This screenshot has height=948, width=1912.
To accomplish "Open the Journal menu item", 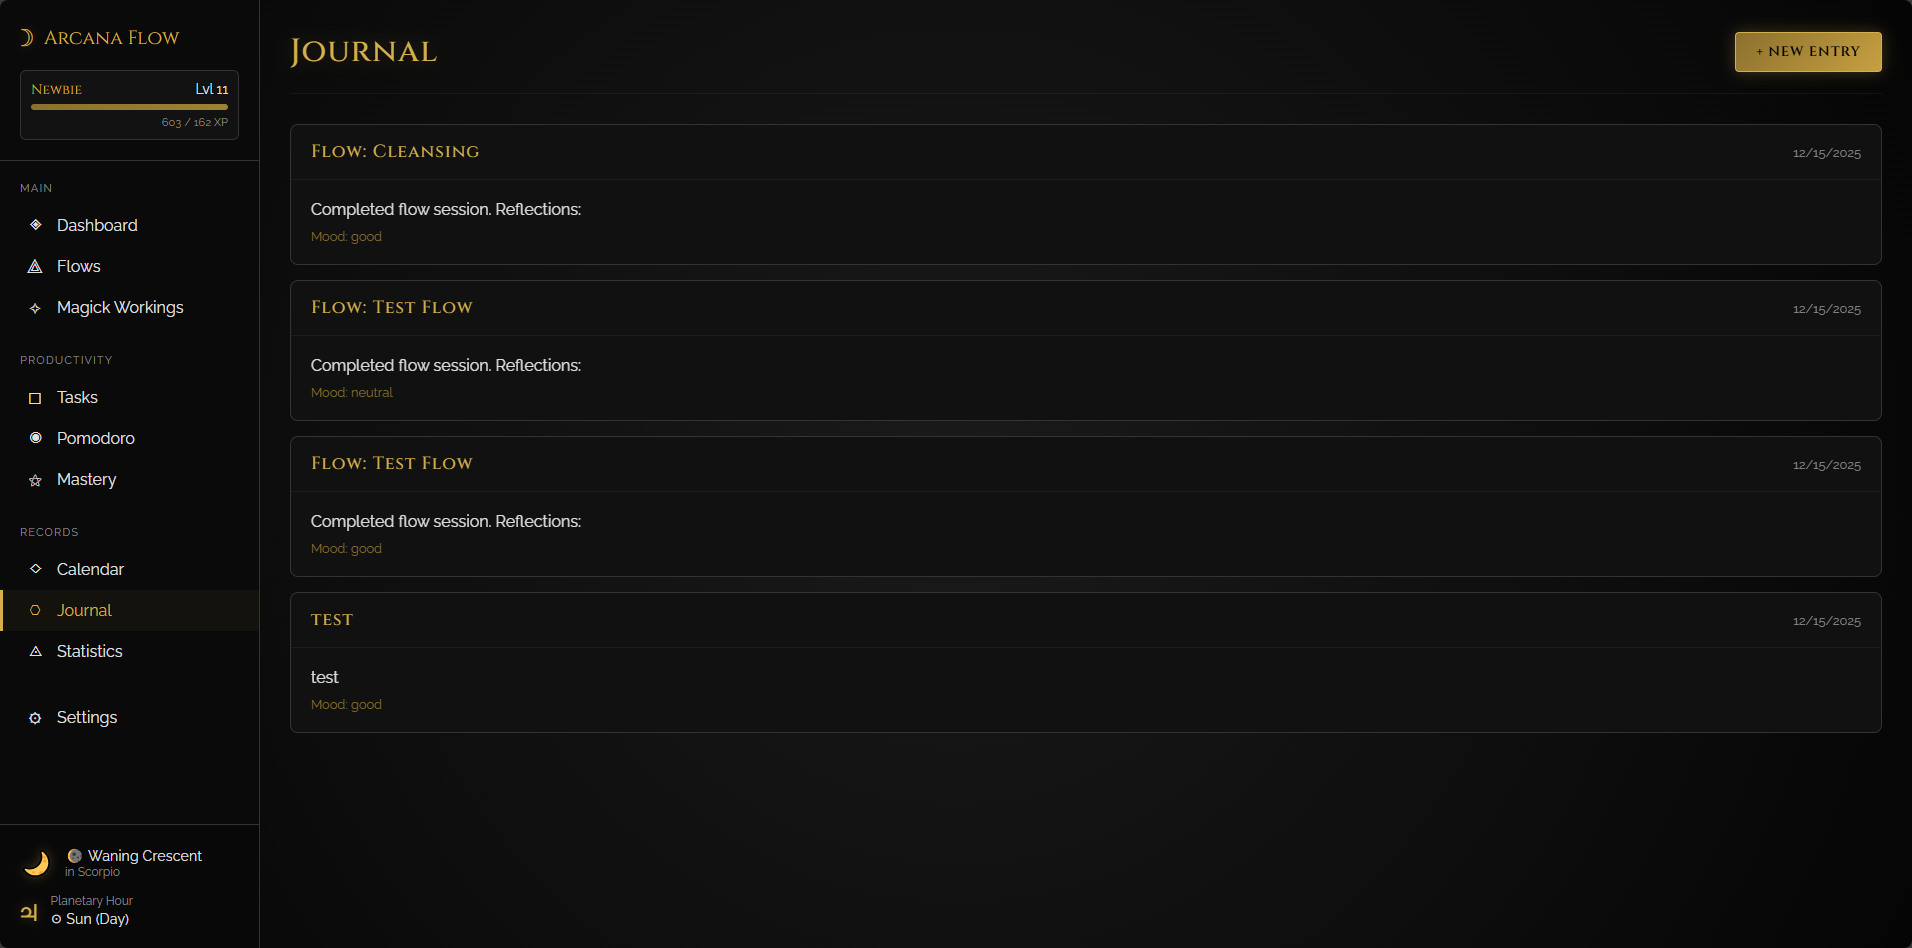I will [130, 610].
